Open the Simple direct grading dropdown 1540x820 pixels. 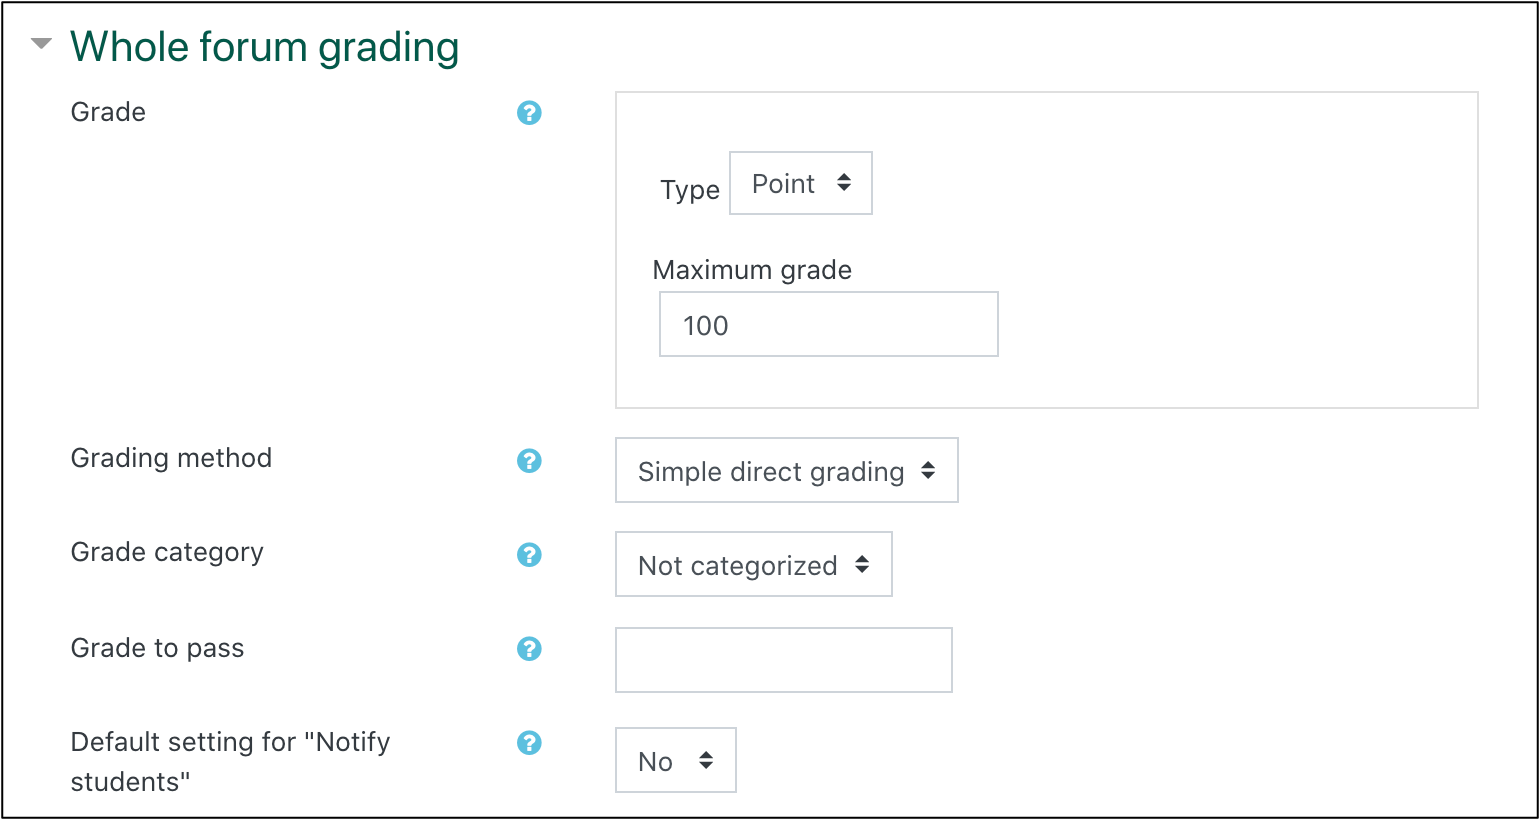pos(786,470)
